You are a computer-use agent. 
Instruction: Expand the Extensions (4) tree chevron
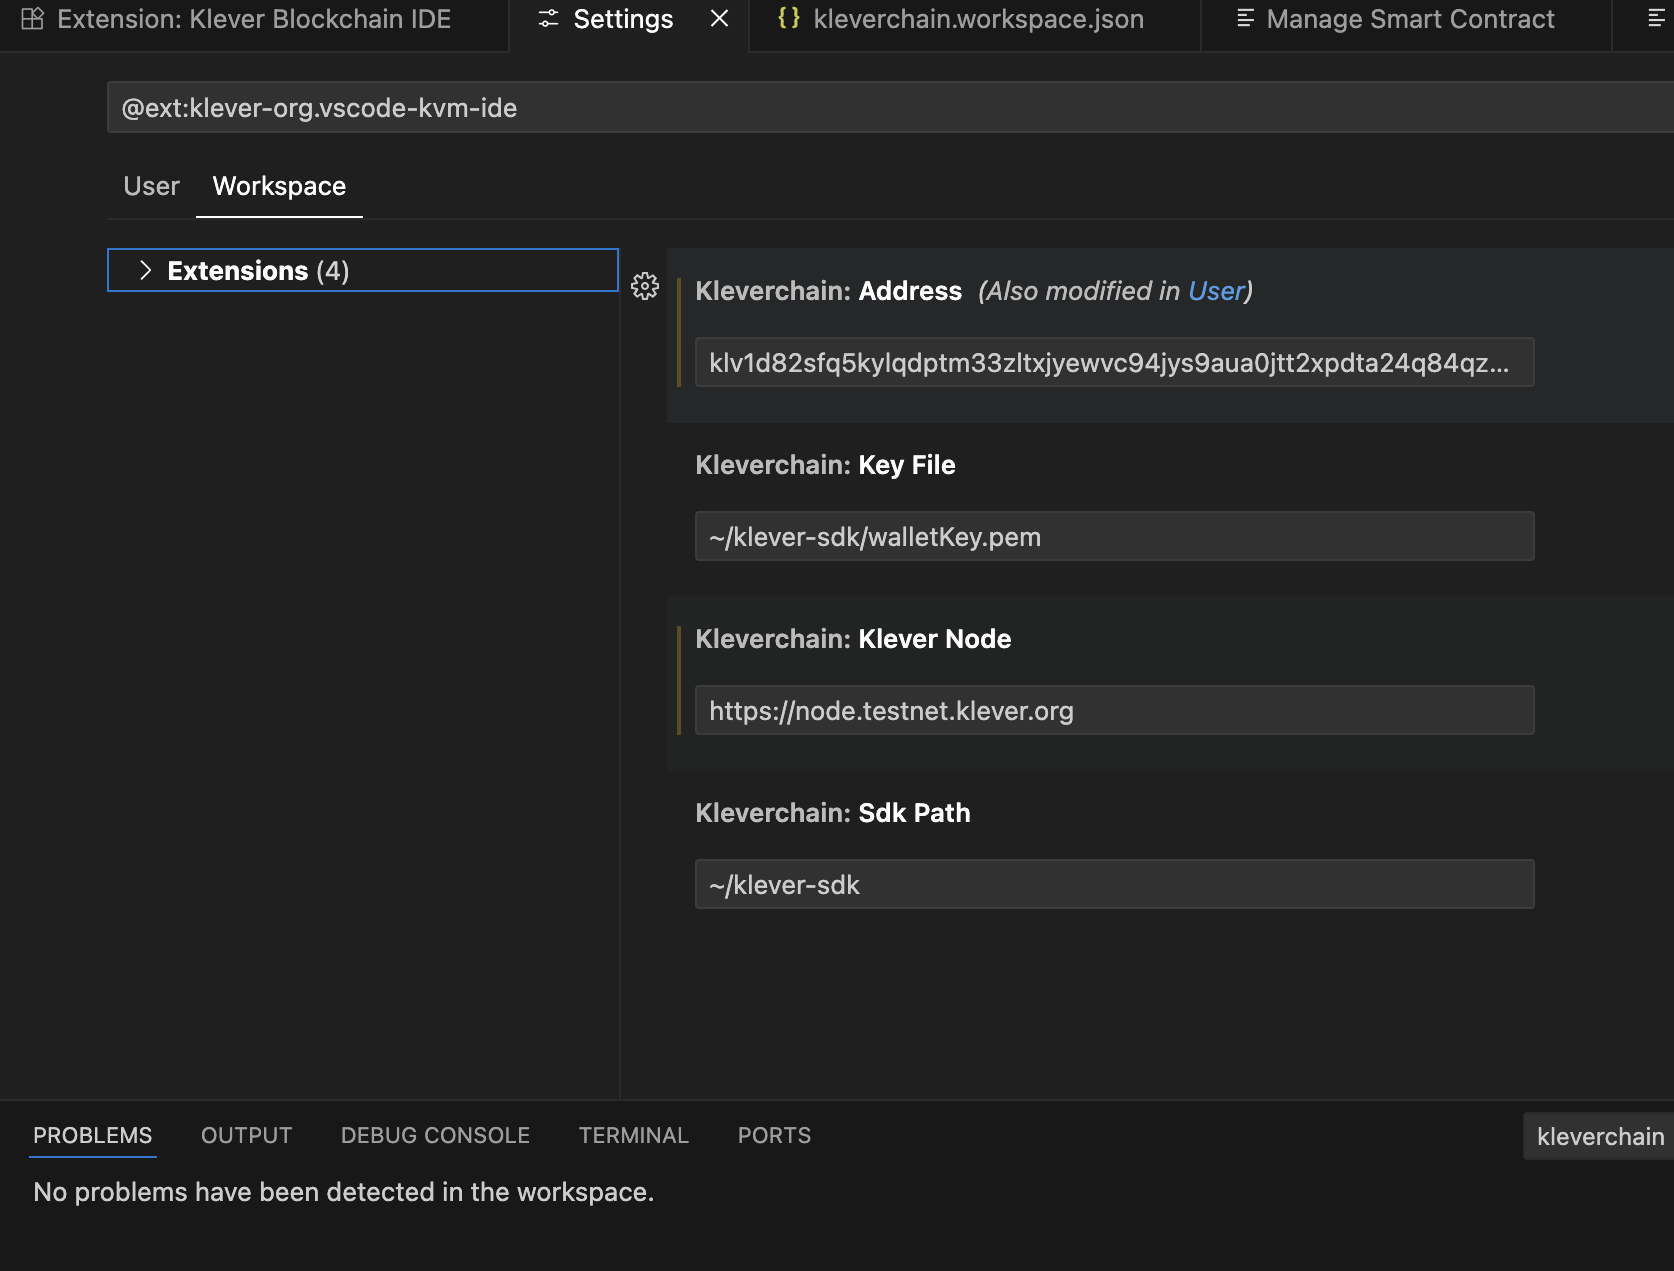(146, 271)
